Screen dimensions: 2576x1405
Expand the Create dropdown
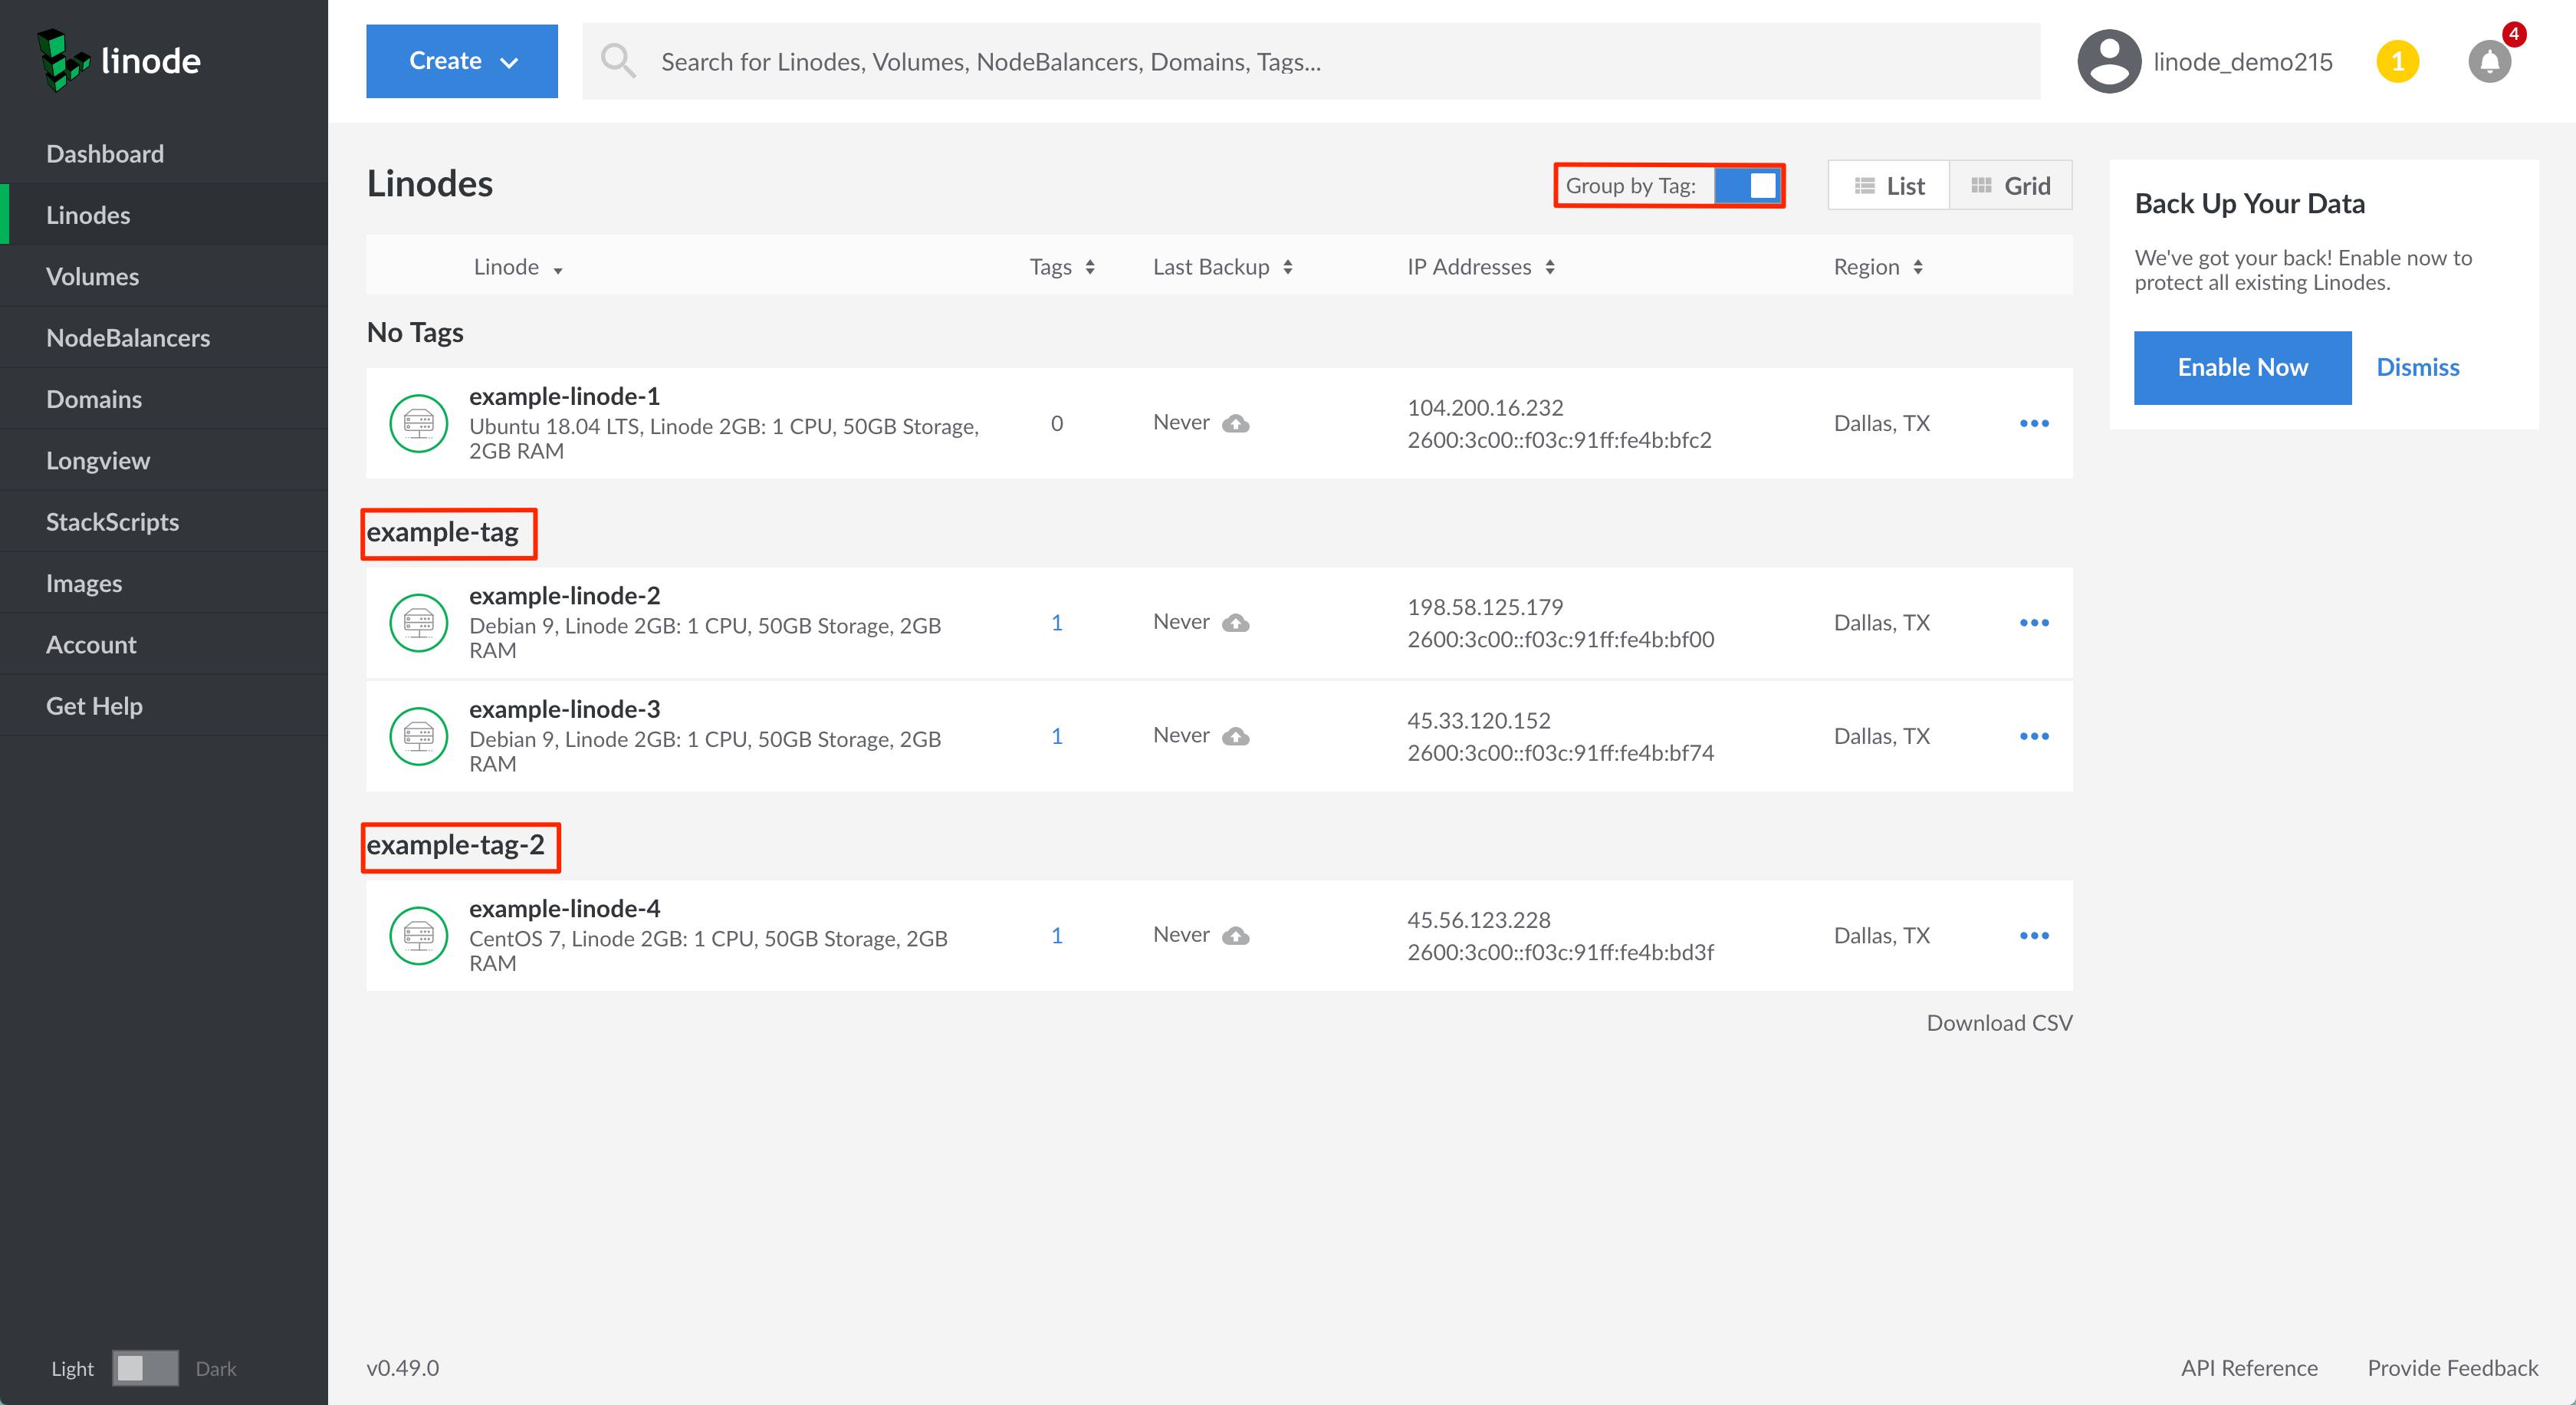click(x=462, y=61)
